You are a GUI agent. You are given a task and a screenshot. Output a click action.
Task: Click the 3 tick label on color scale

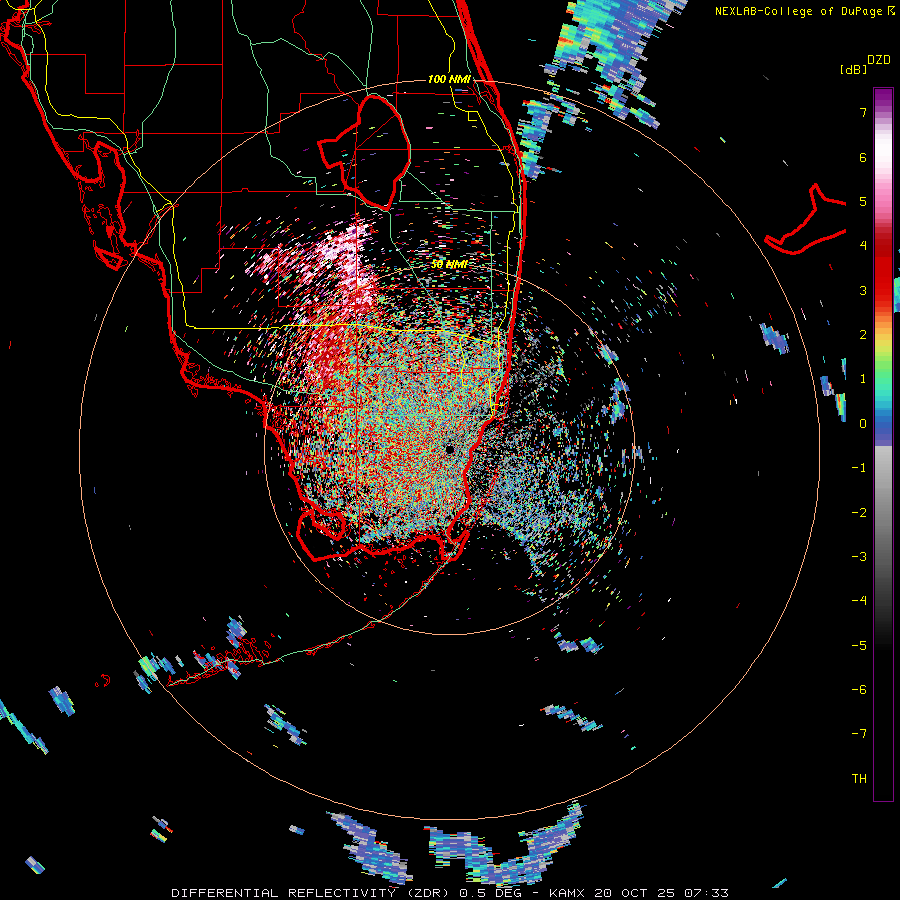coord(863,290)
